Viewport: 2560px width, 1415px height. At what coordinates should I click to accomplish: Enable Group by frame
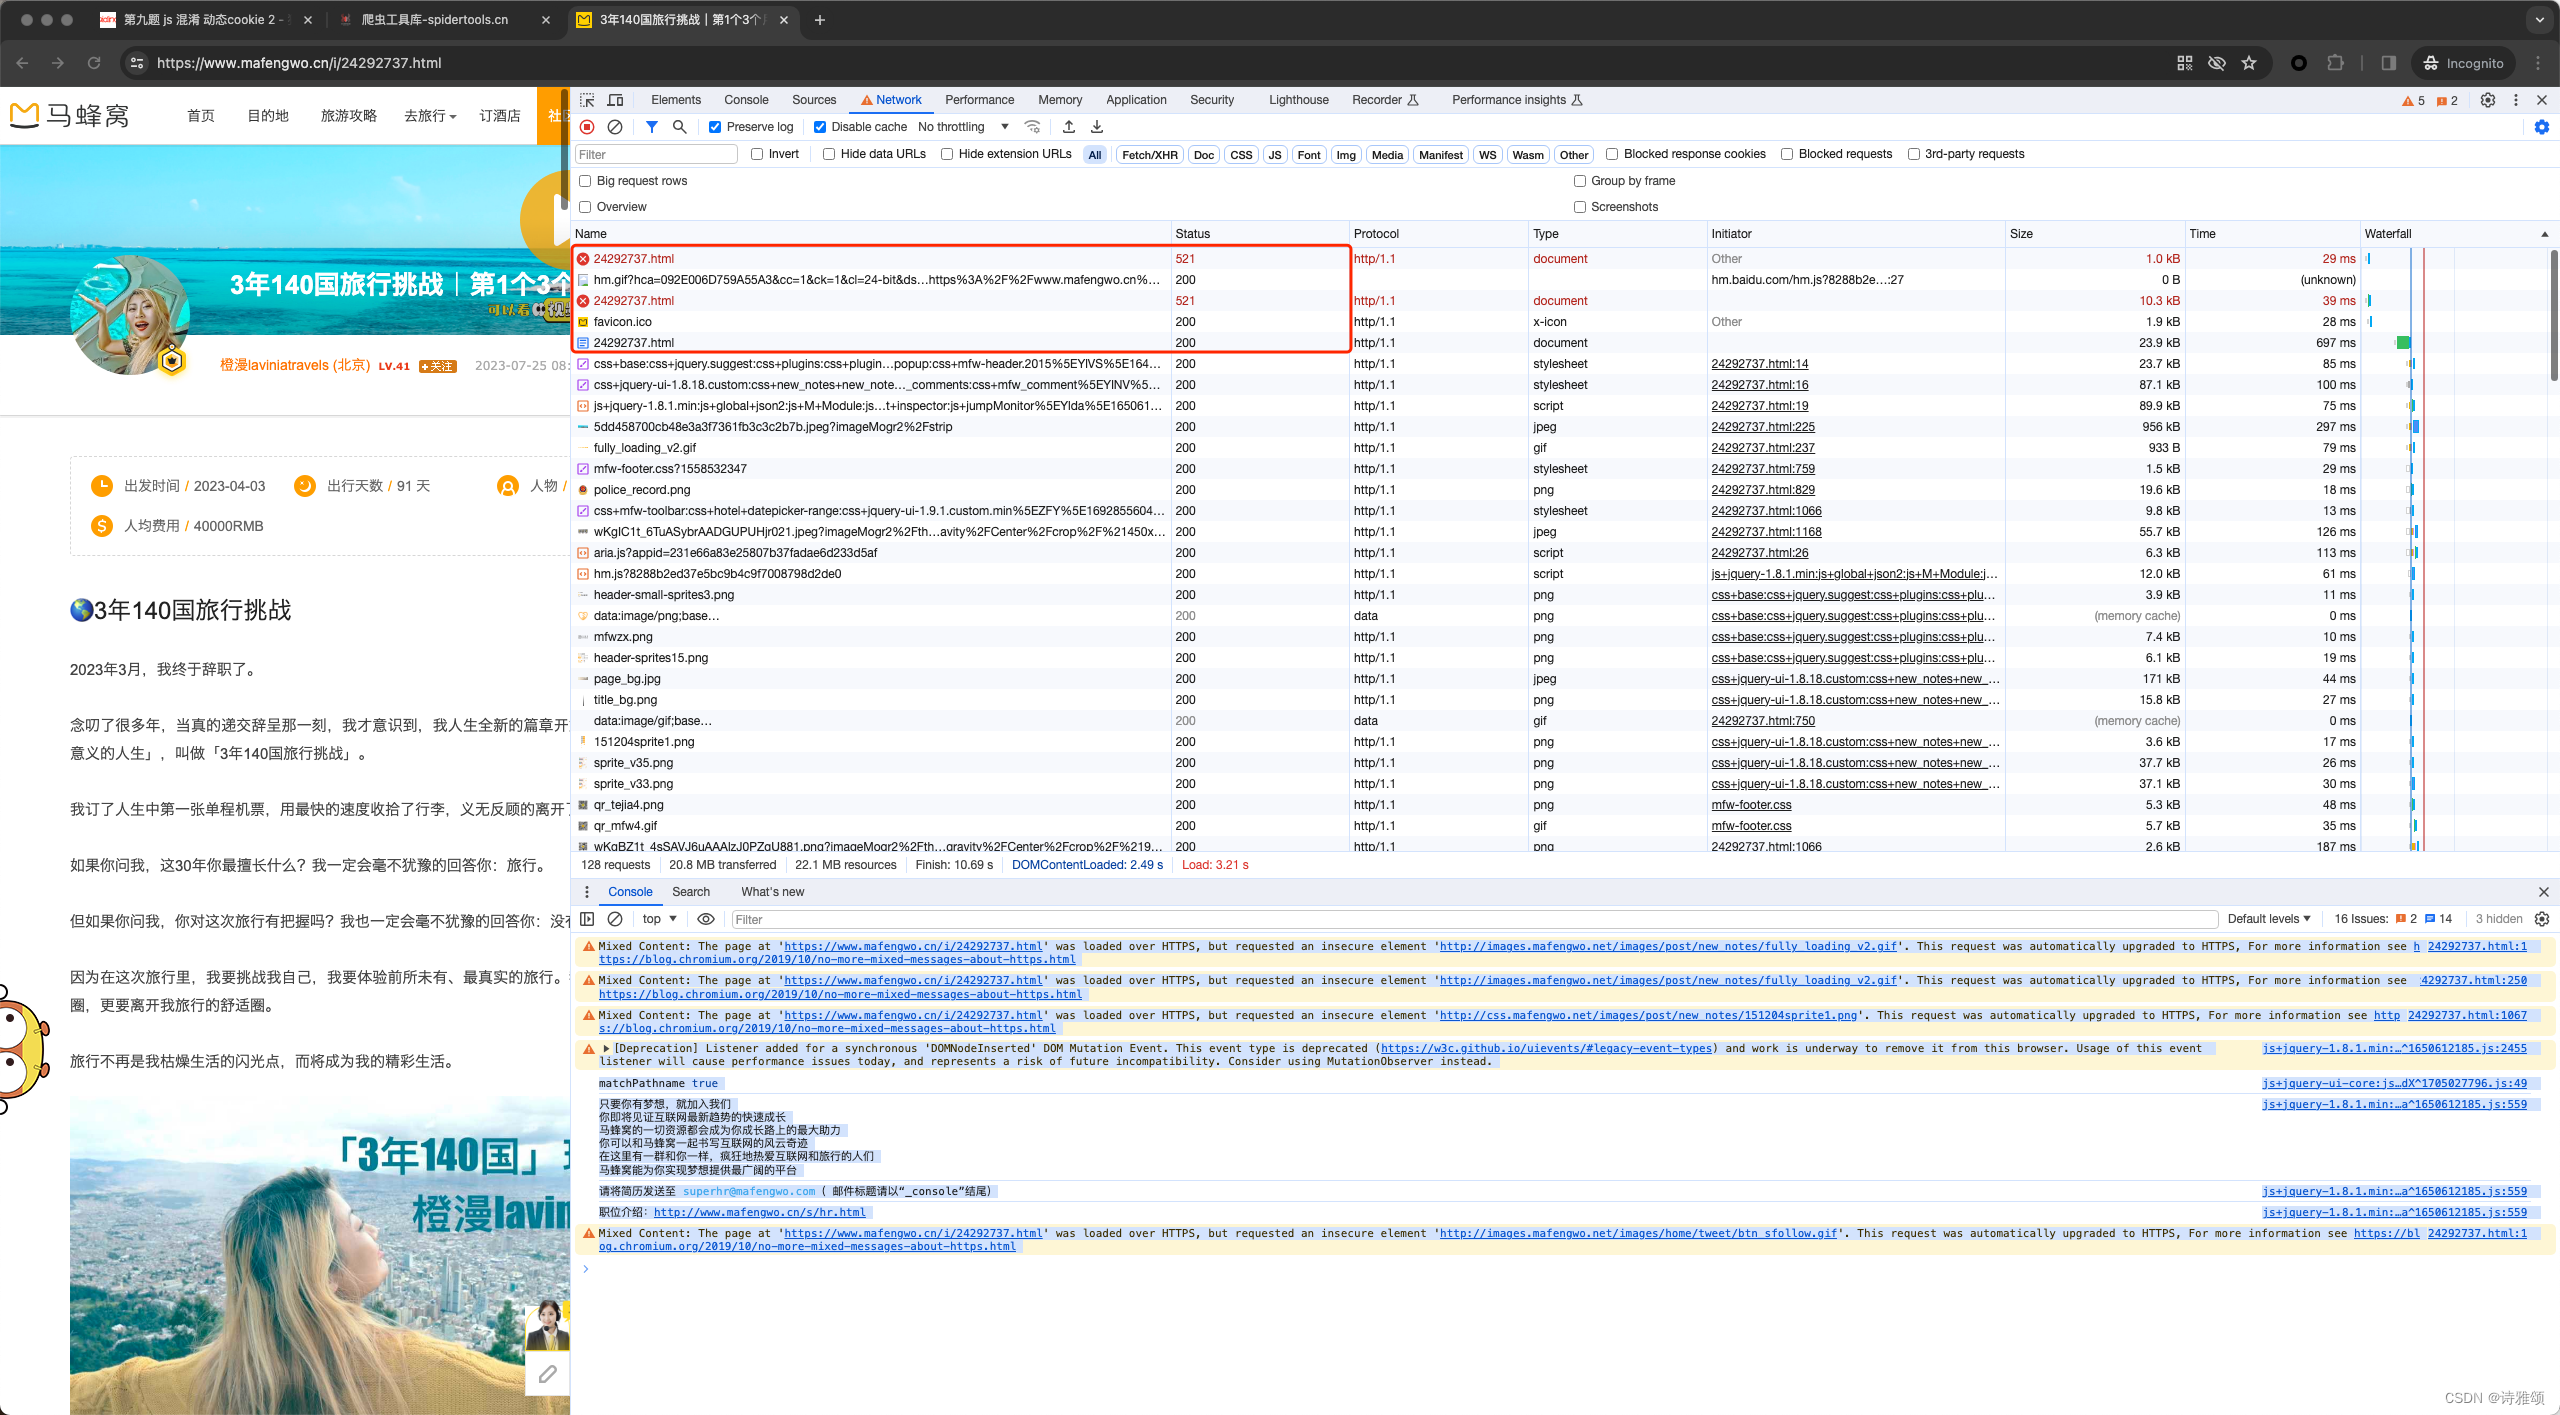pos(1580,181)
